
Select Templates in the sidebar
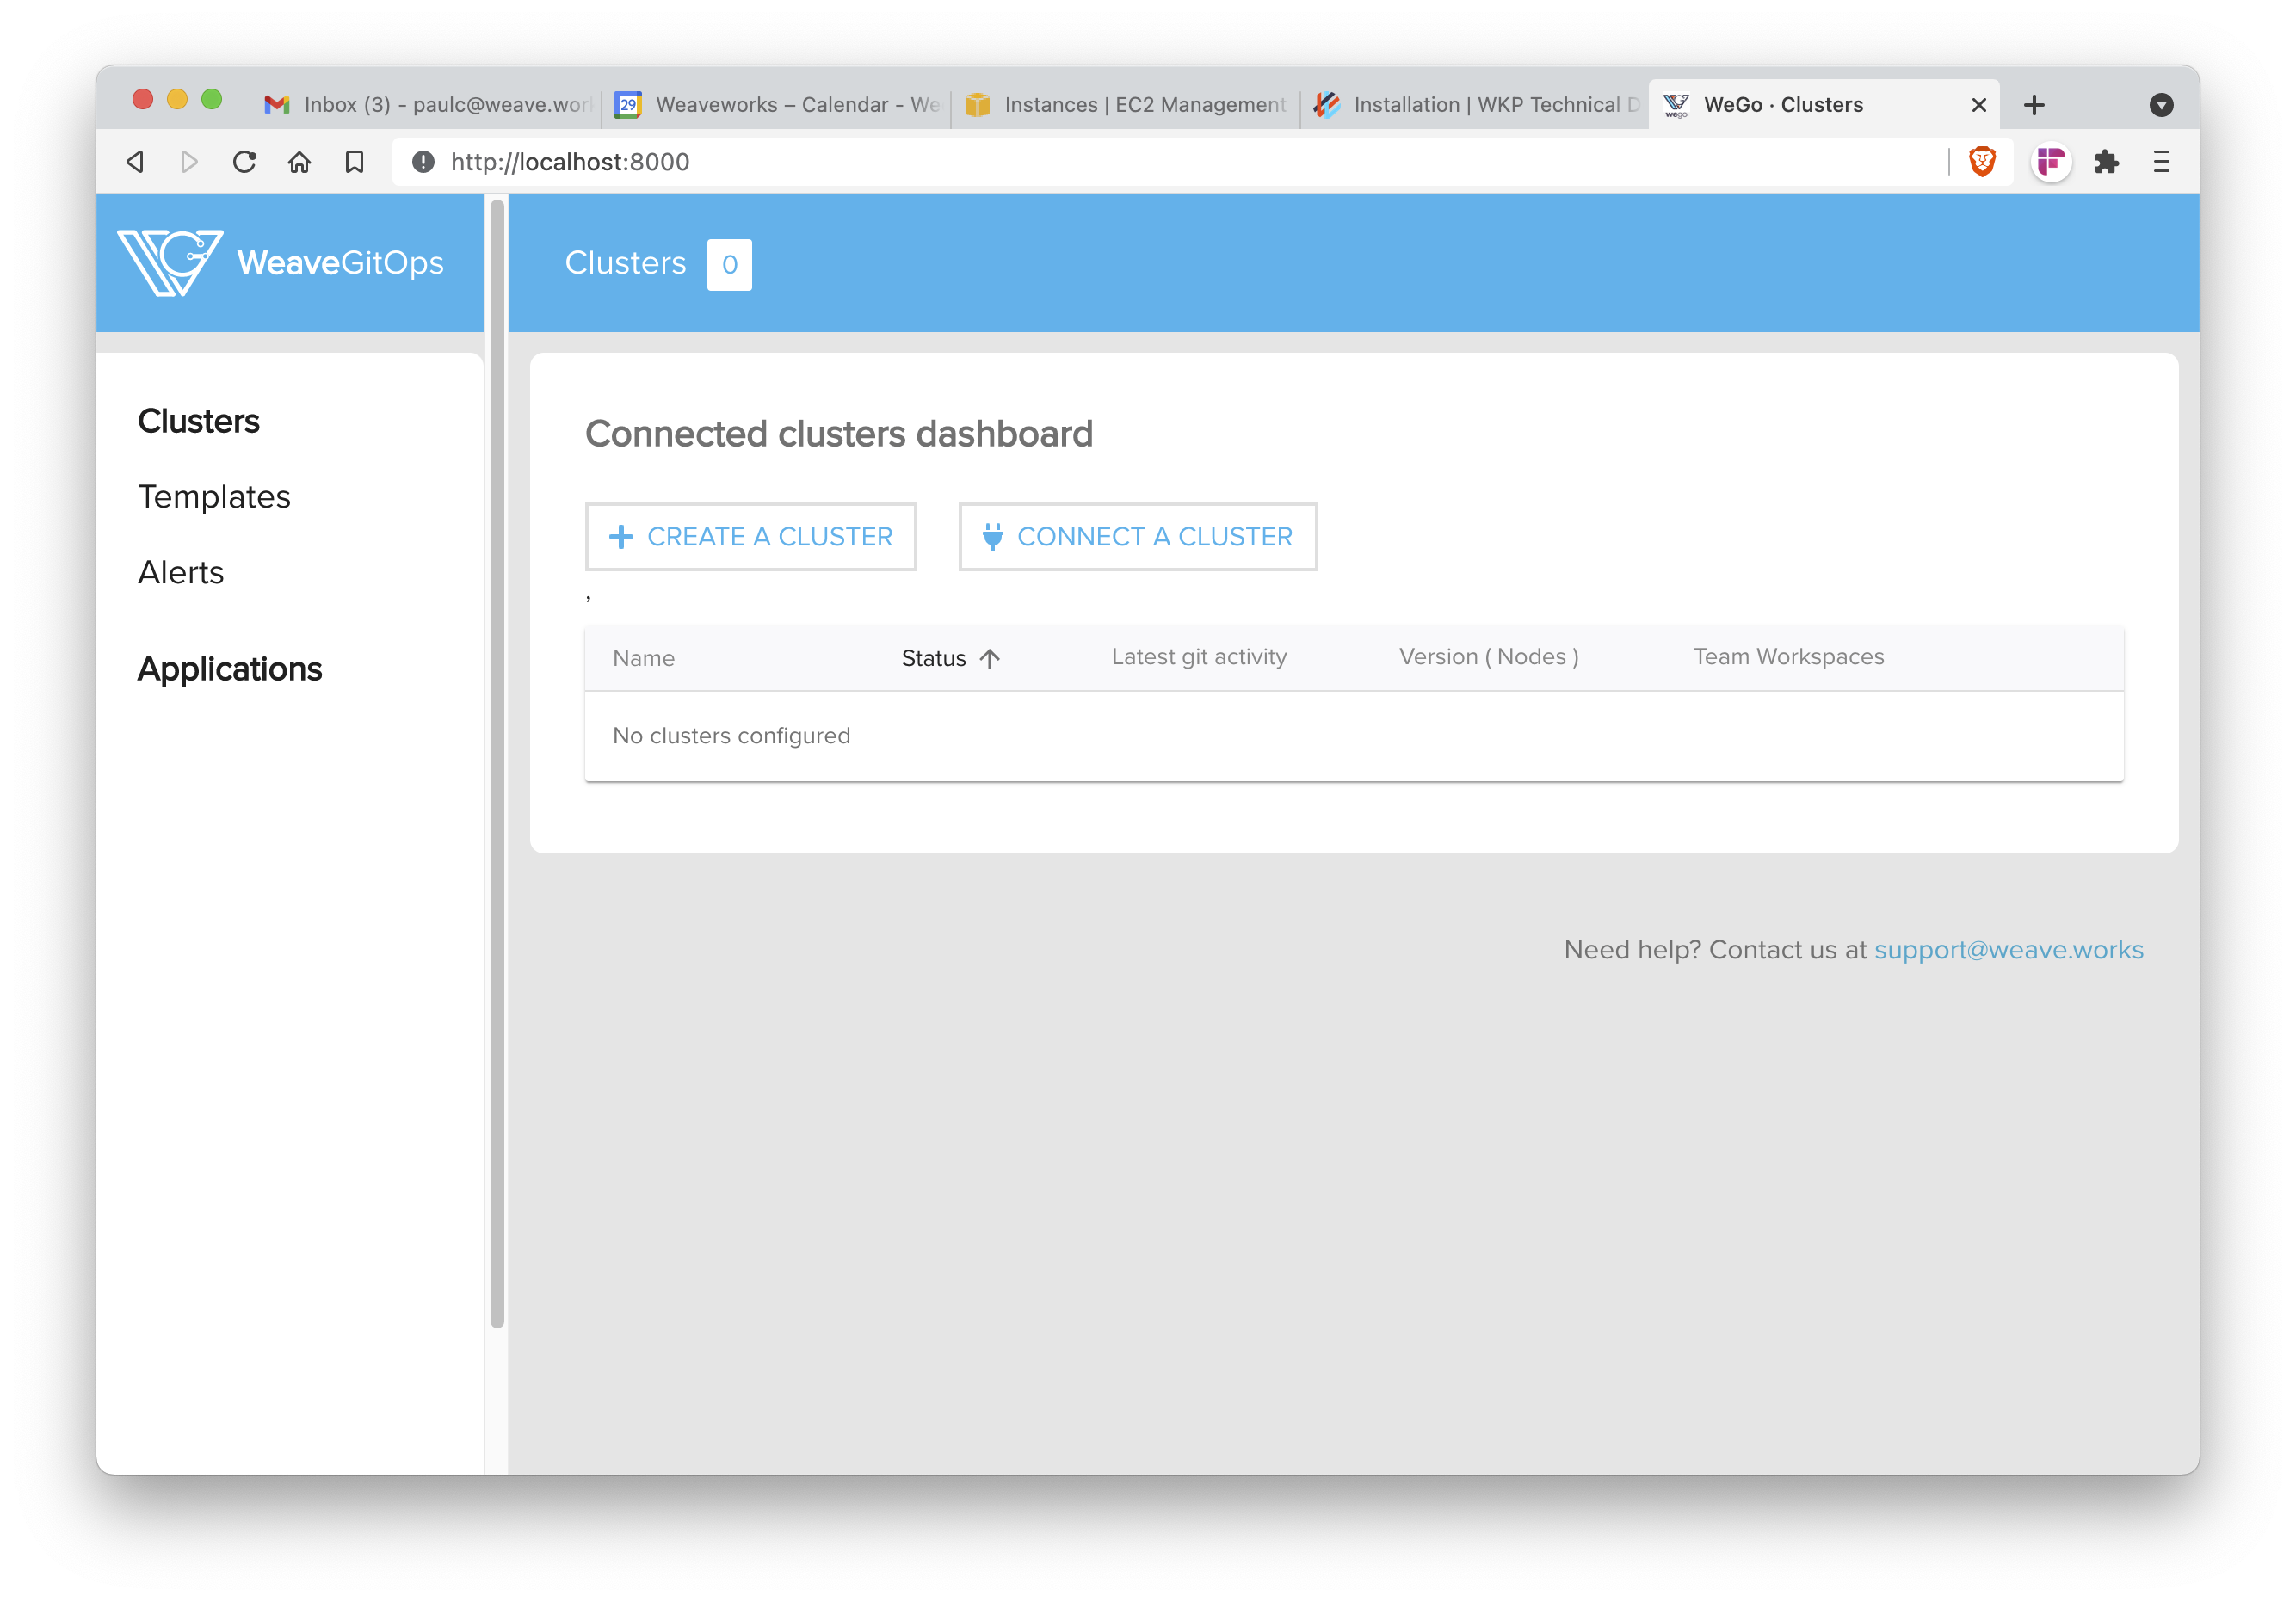click(x=214, y=496)
